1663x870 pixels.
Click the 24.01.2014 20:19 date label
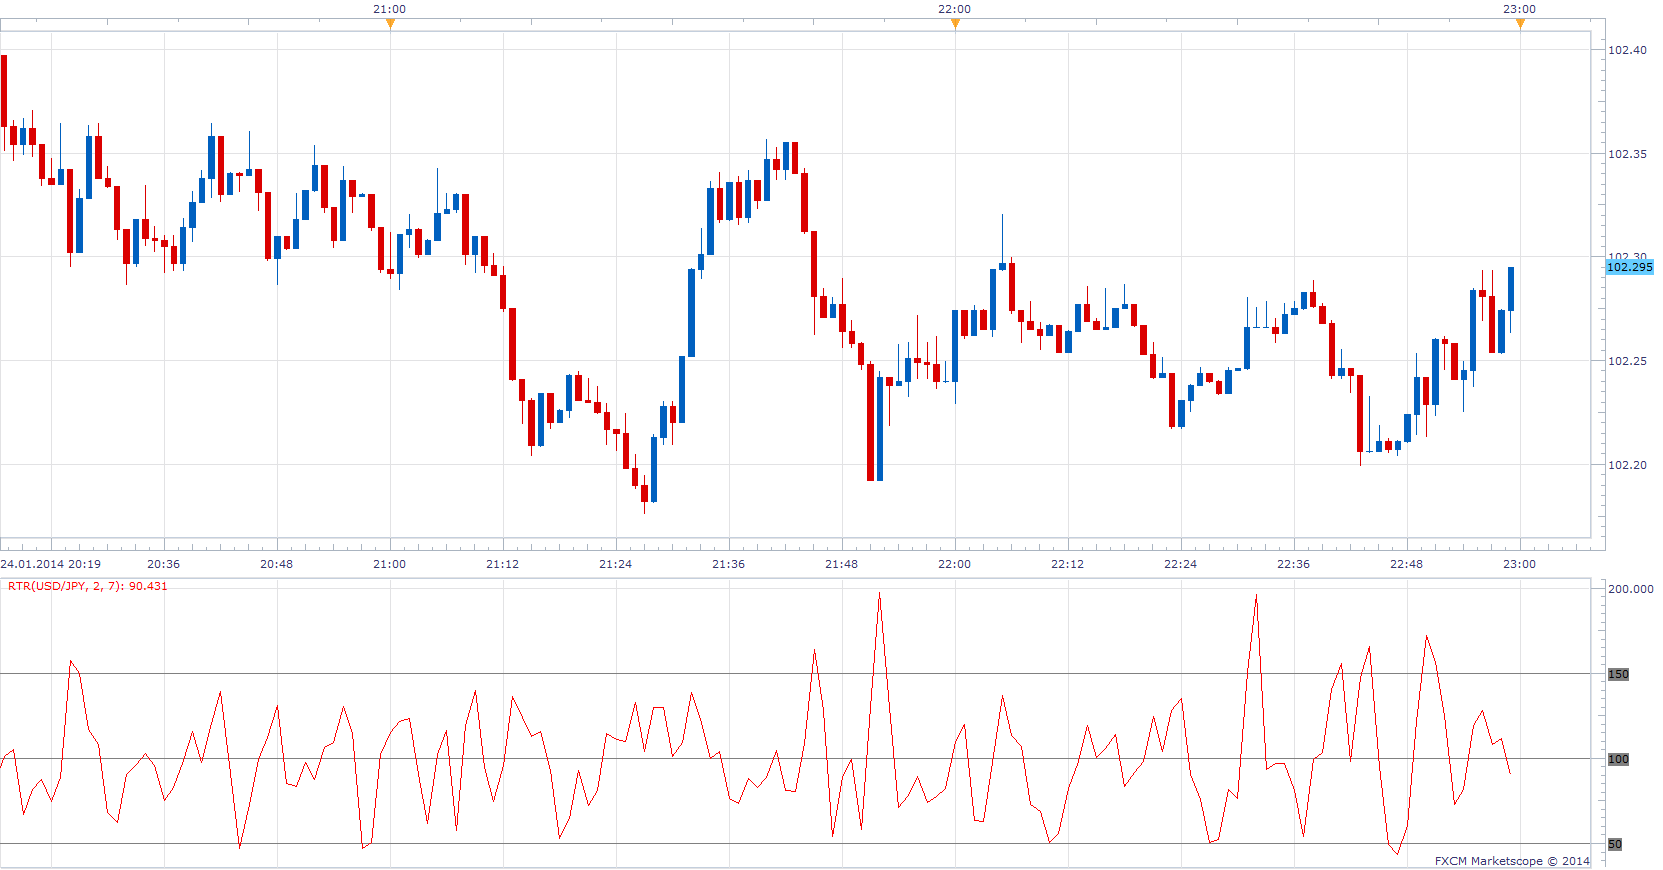pos(51,564)
